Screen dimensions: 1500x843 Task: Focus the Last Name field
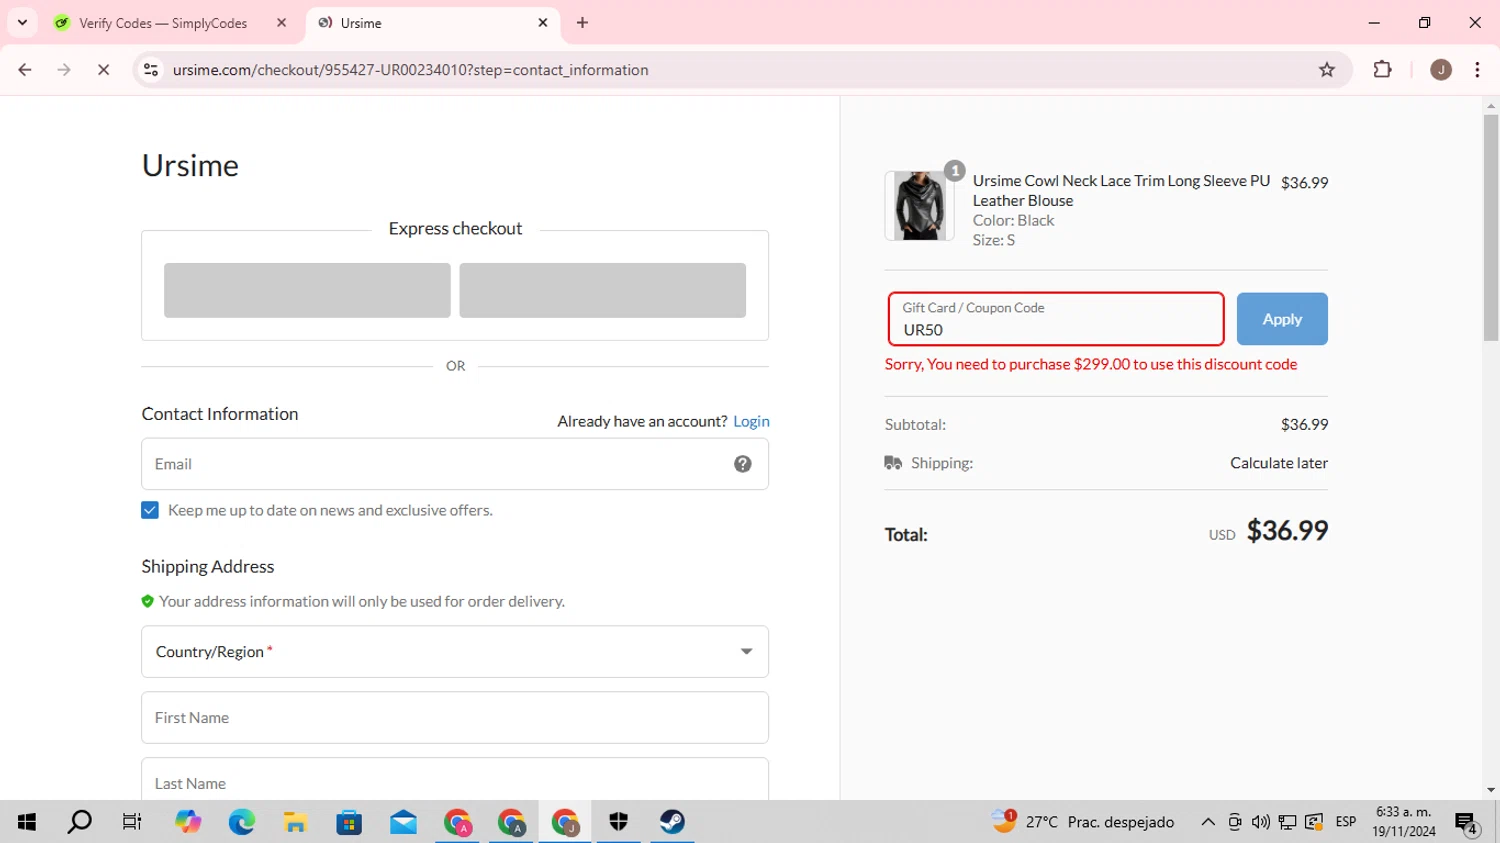455,780
